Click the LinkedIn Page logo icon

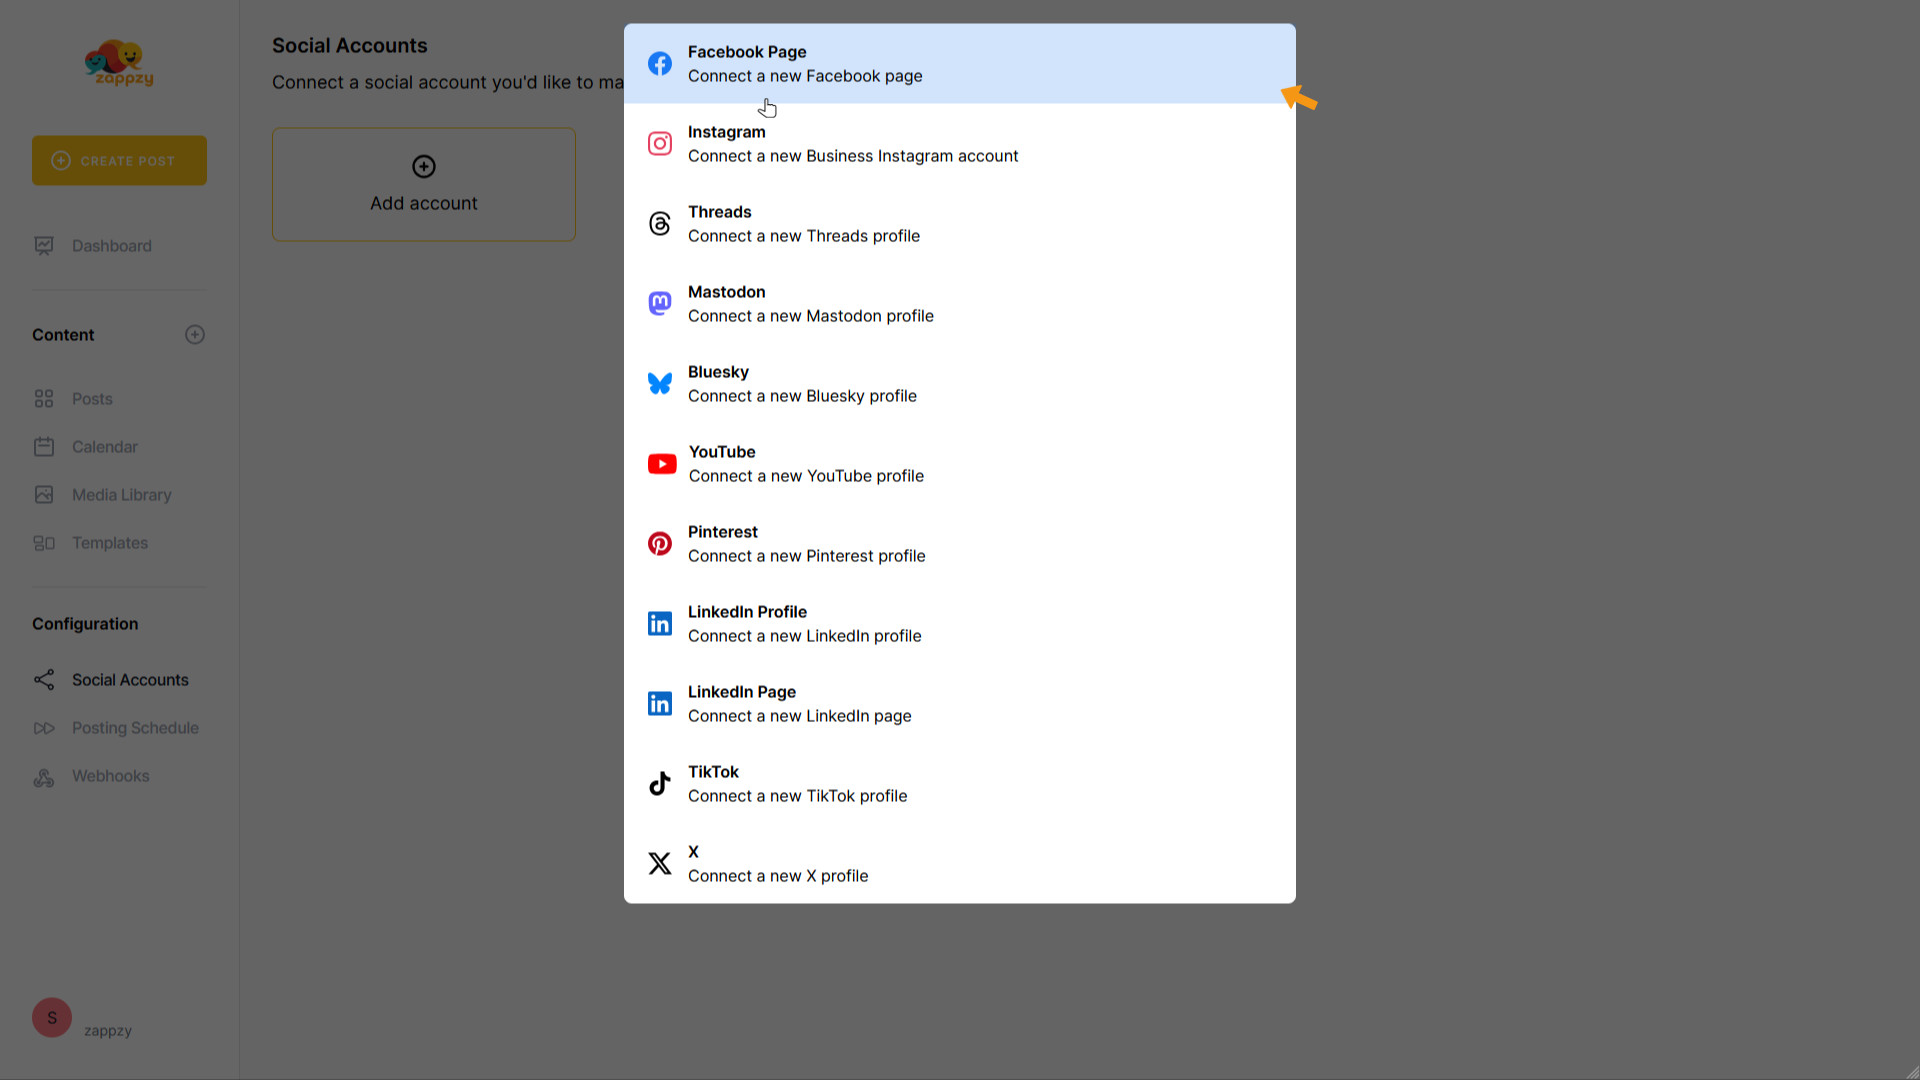[x=660, y=704]
